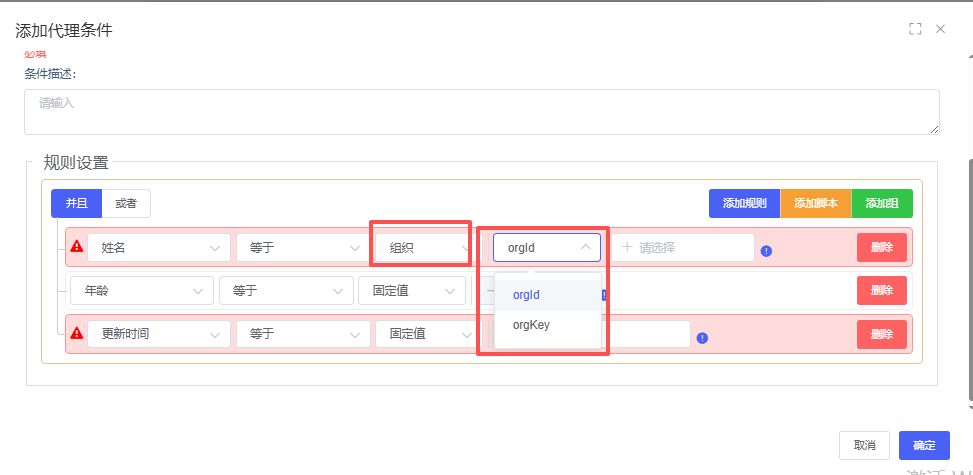
Task: Open the 组织 value type dropdown
Action: (x=422, y=248)
